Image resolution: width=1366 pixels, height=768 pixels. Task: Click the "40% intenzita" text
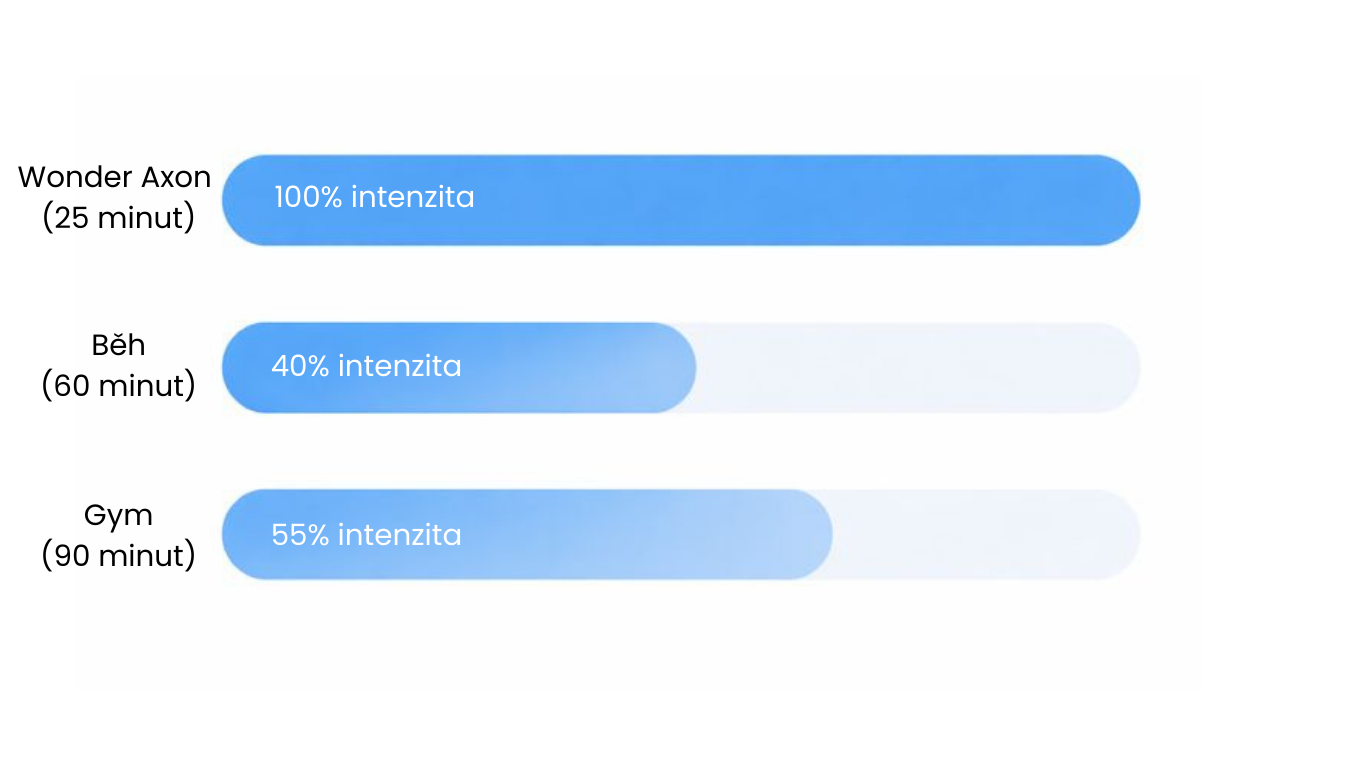(x=366, y=366)
